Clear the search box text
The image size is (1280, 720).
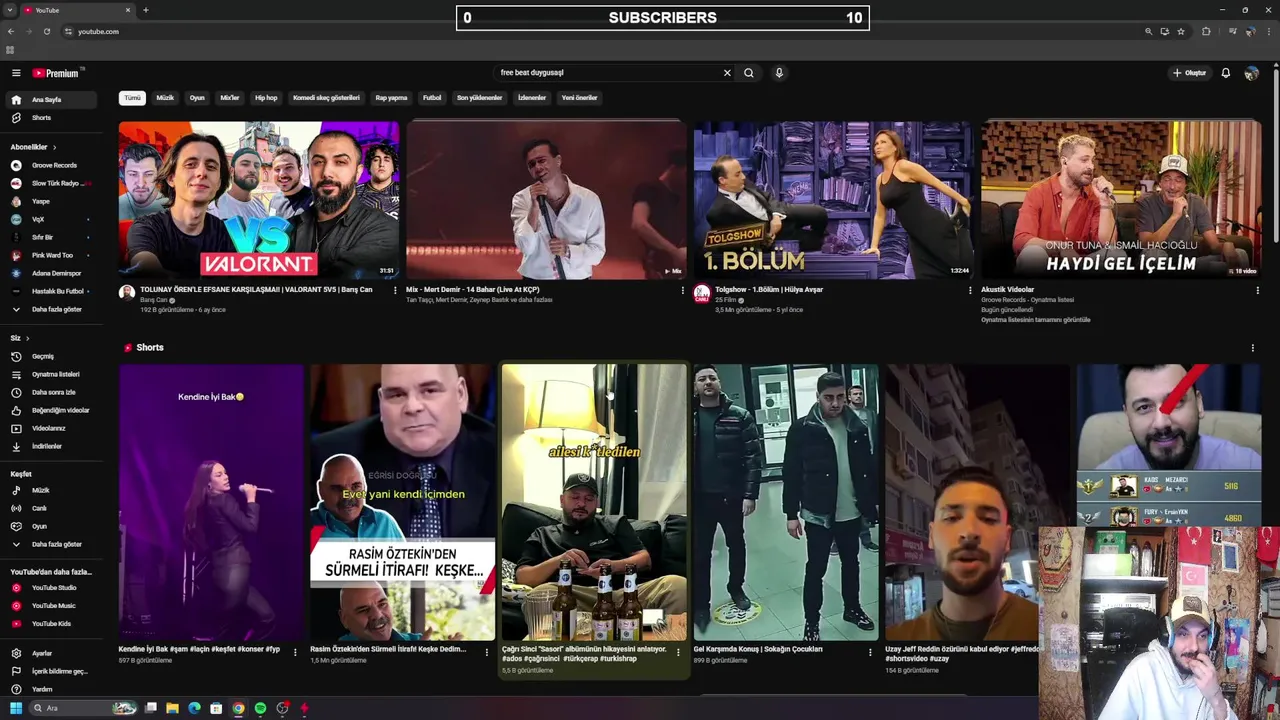tap(727, 73)
